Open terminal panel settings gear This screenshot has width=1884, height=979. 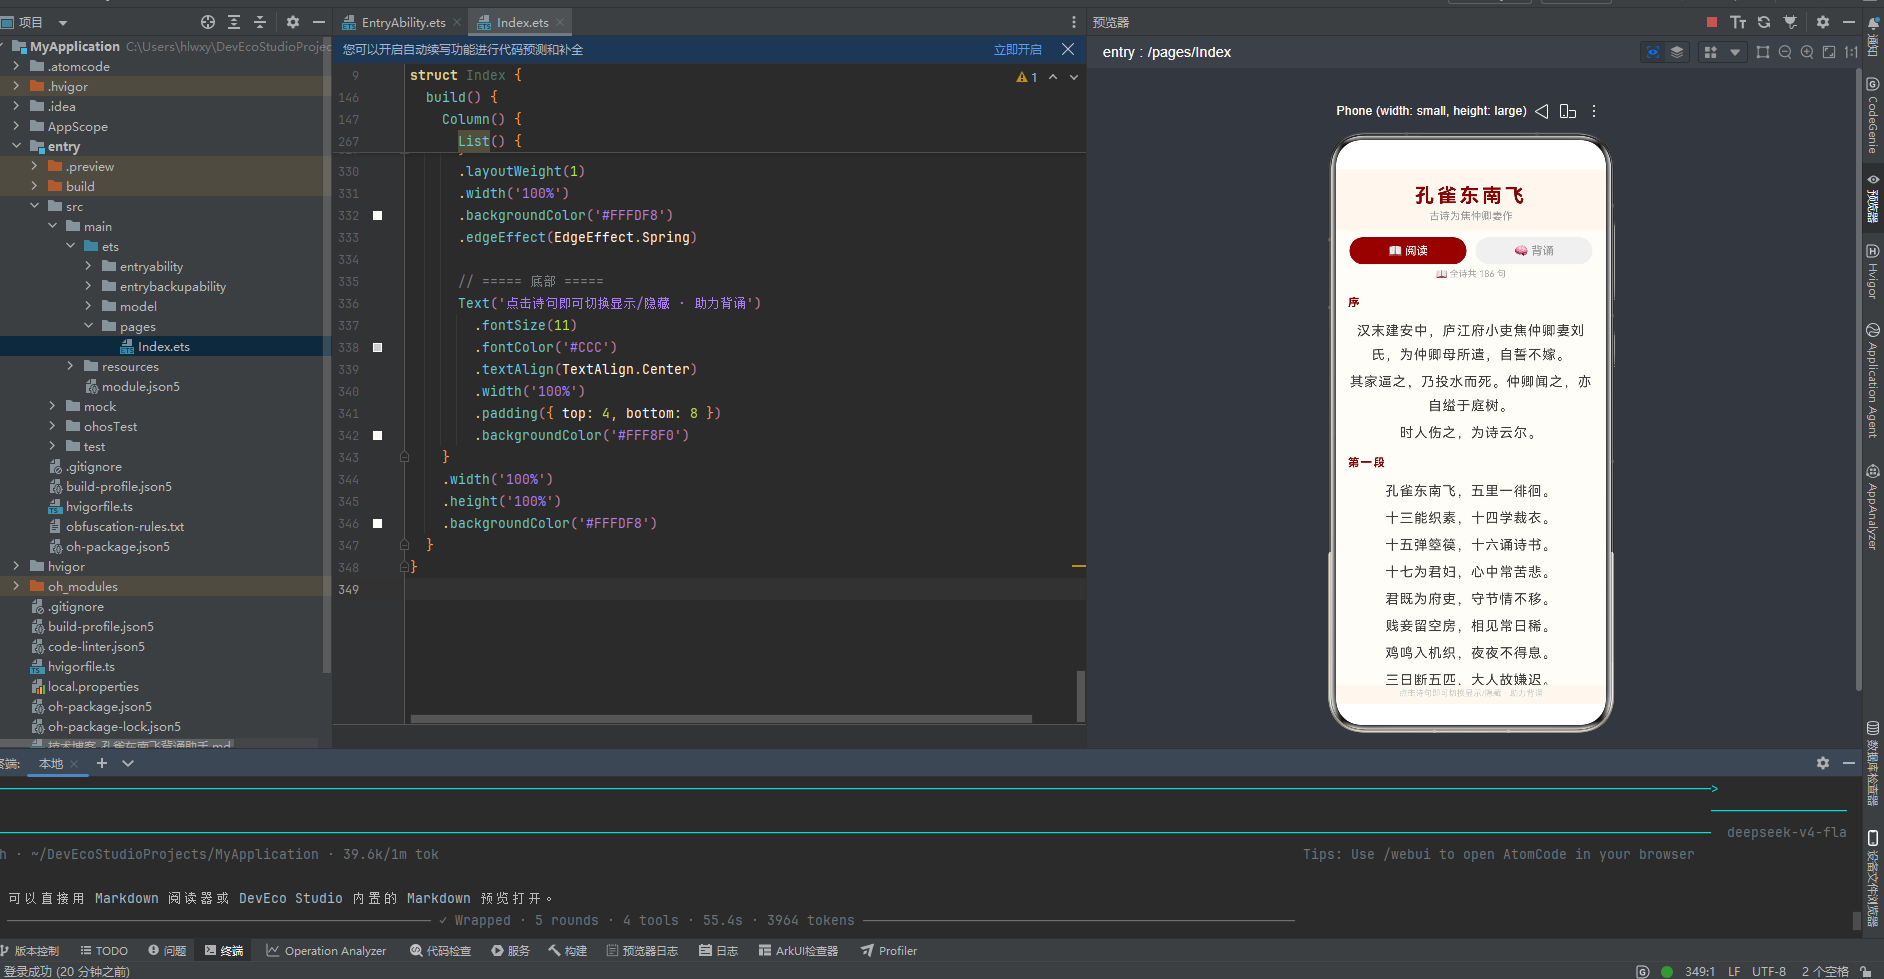(1823, 763)
